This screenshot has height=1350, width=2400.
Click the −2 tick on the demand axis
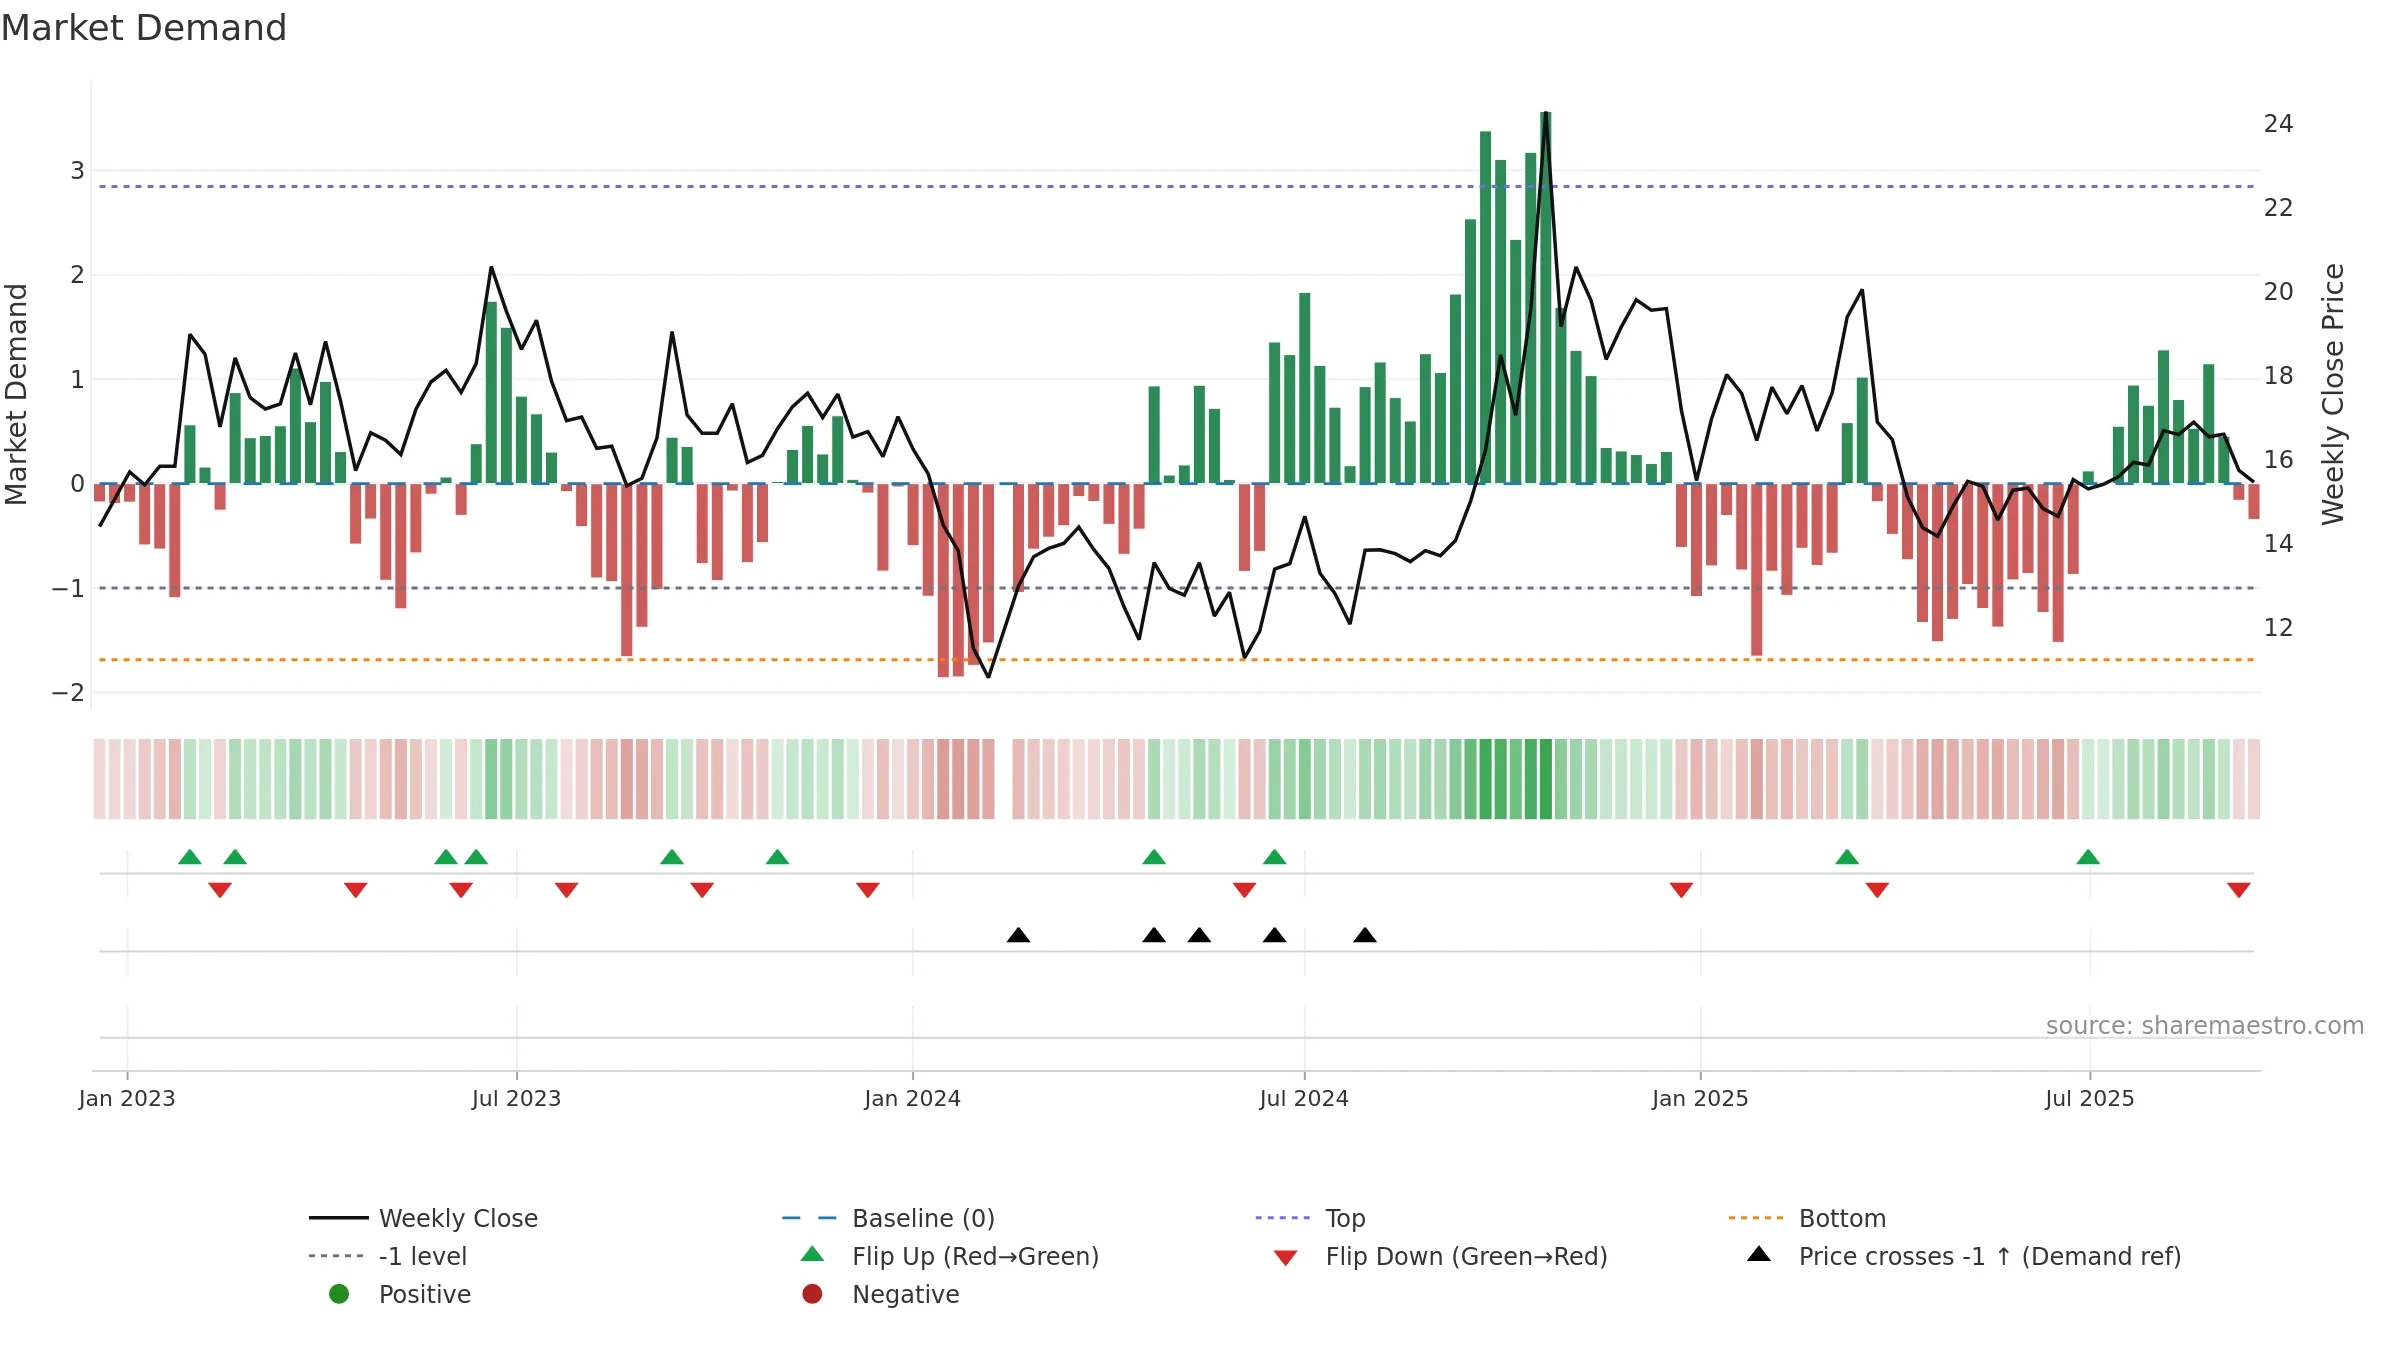[68, 692]
